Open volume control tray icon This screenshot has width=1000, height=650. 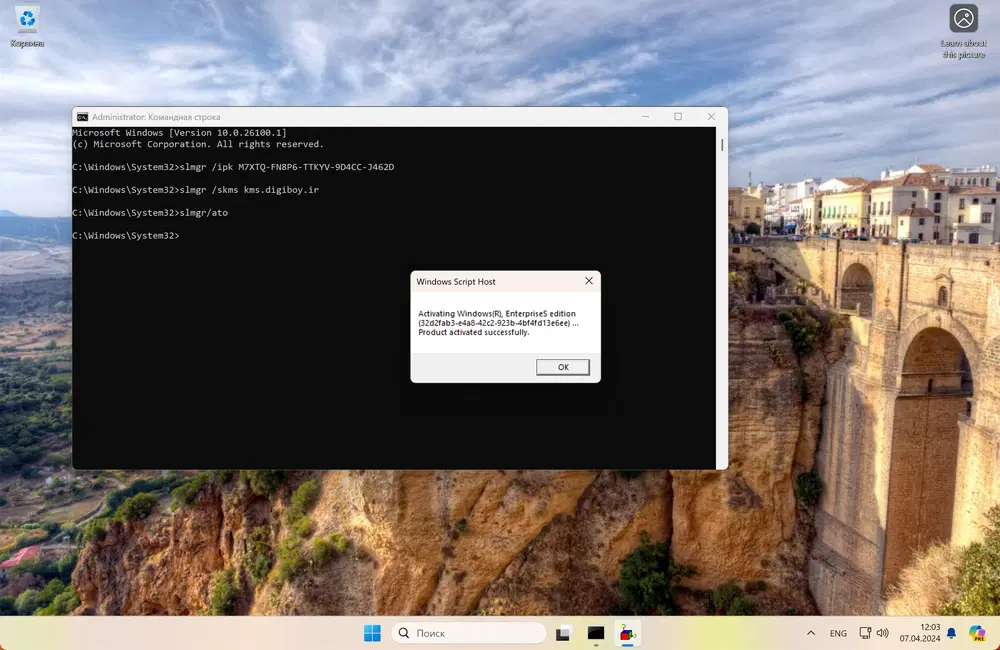[x=883, y=633]
